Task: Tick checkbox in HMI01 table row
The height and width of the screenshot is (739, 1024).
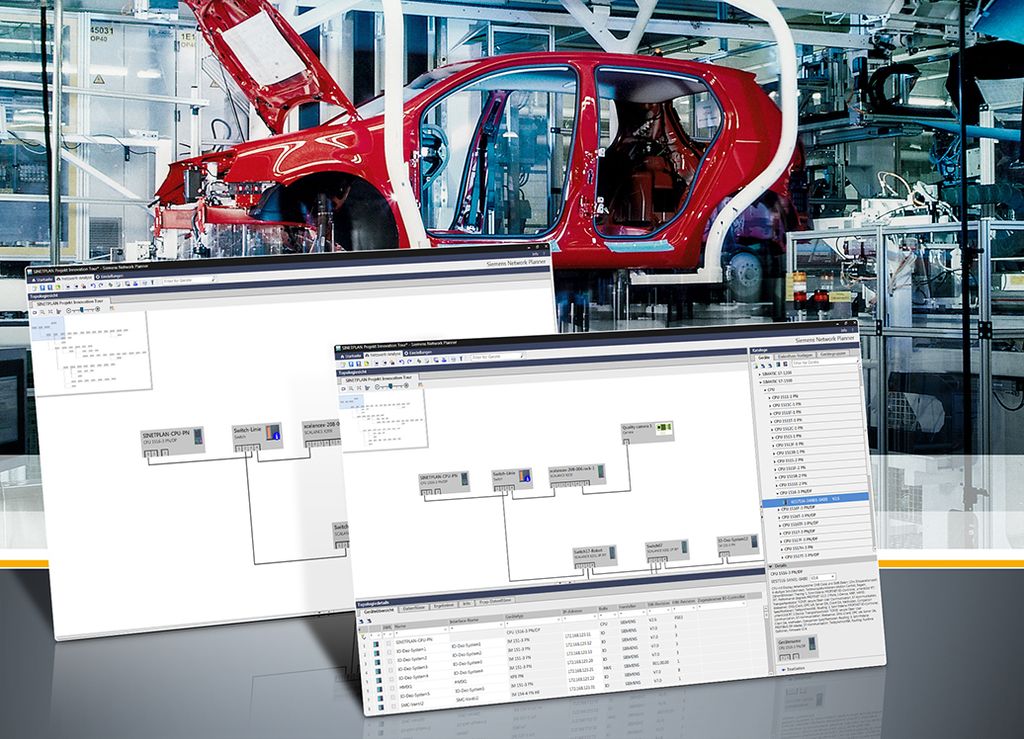Action: 392,688
